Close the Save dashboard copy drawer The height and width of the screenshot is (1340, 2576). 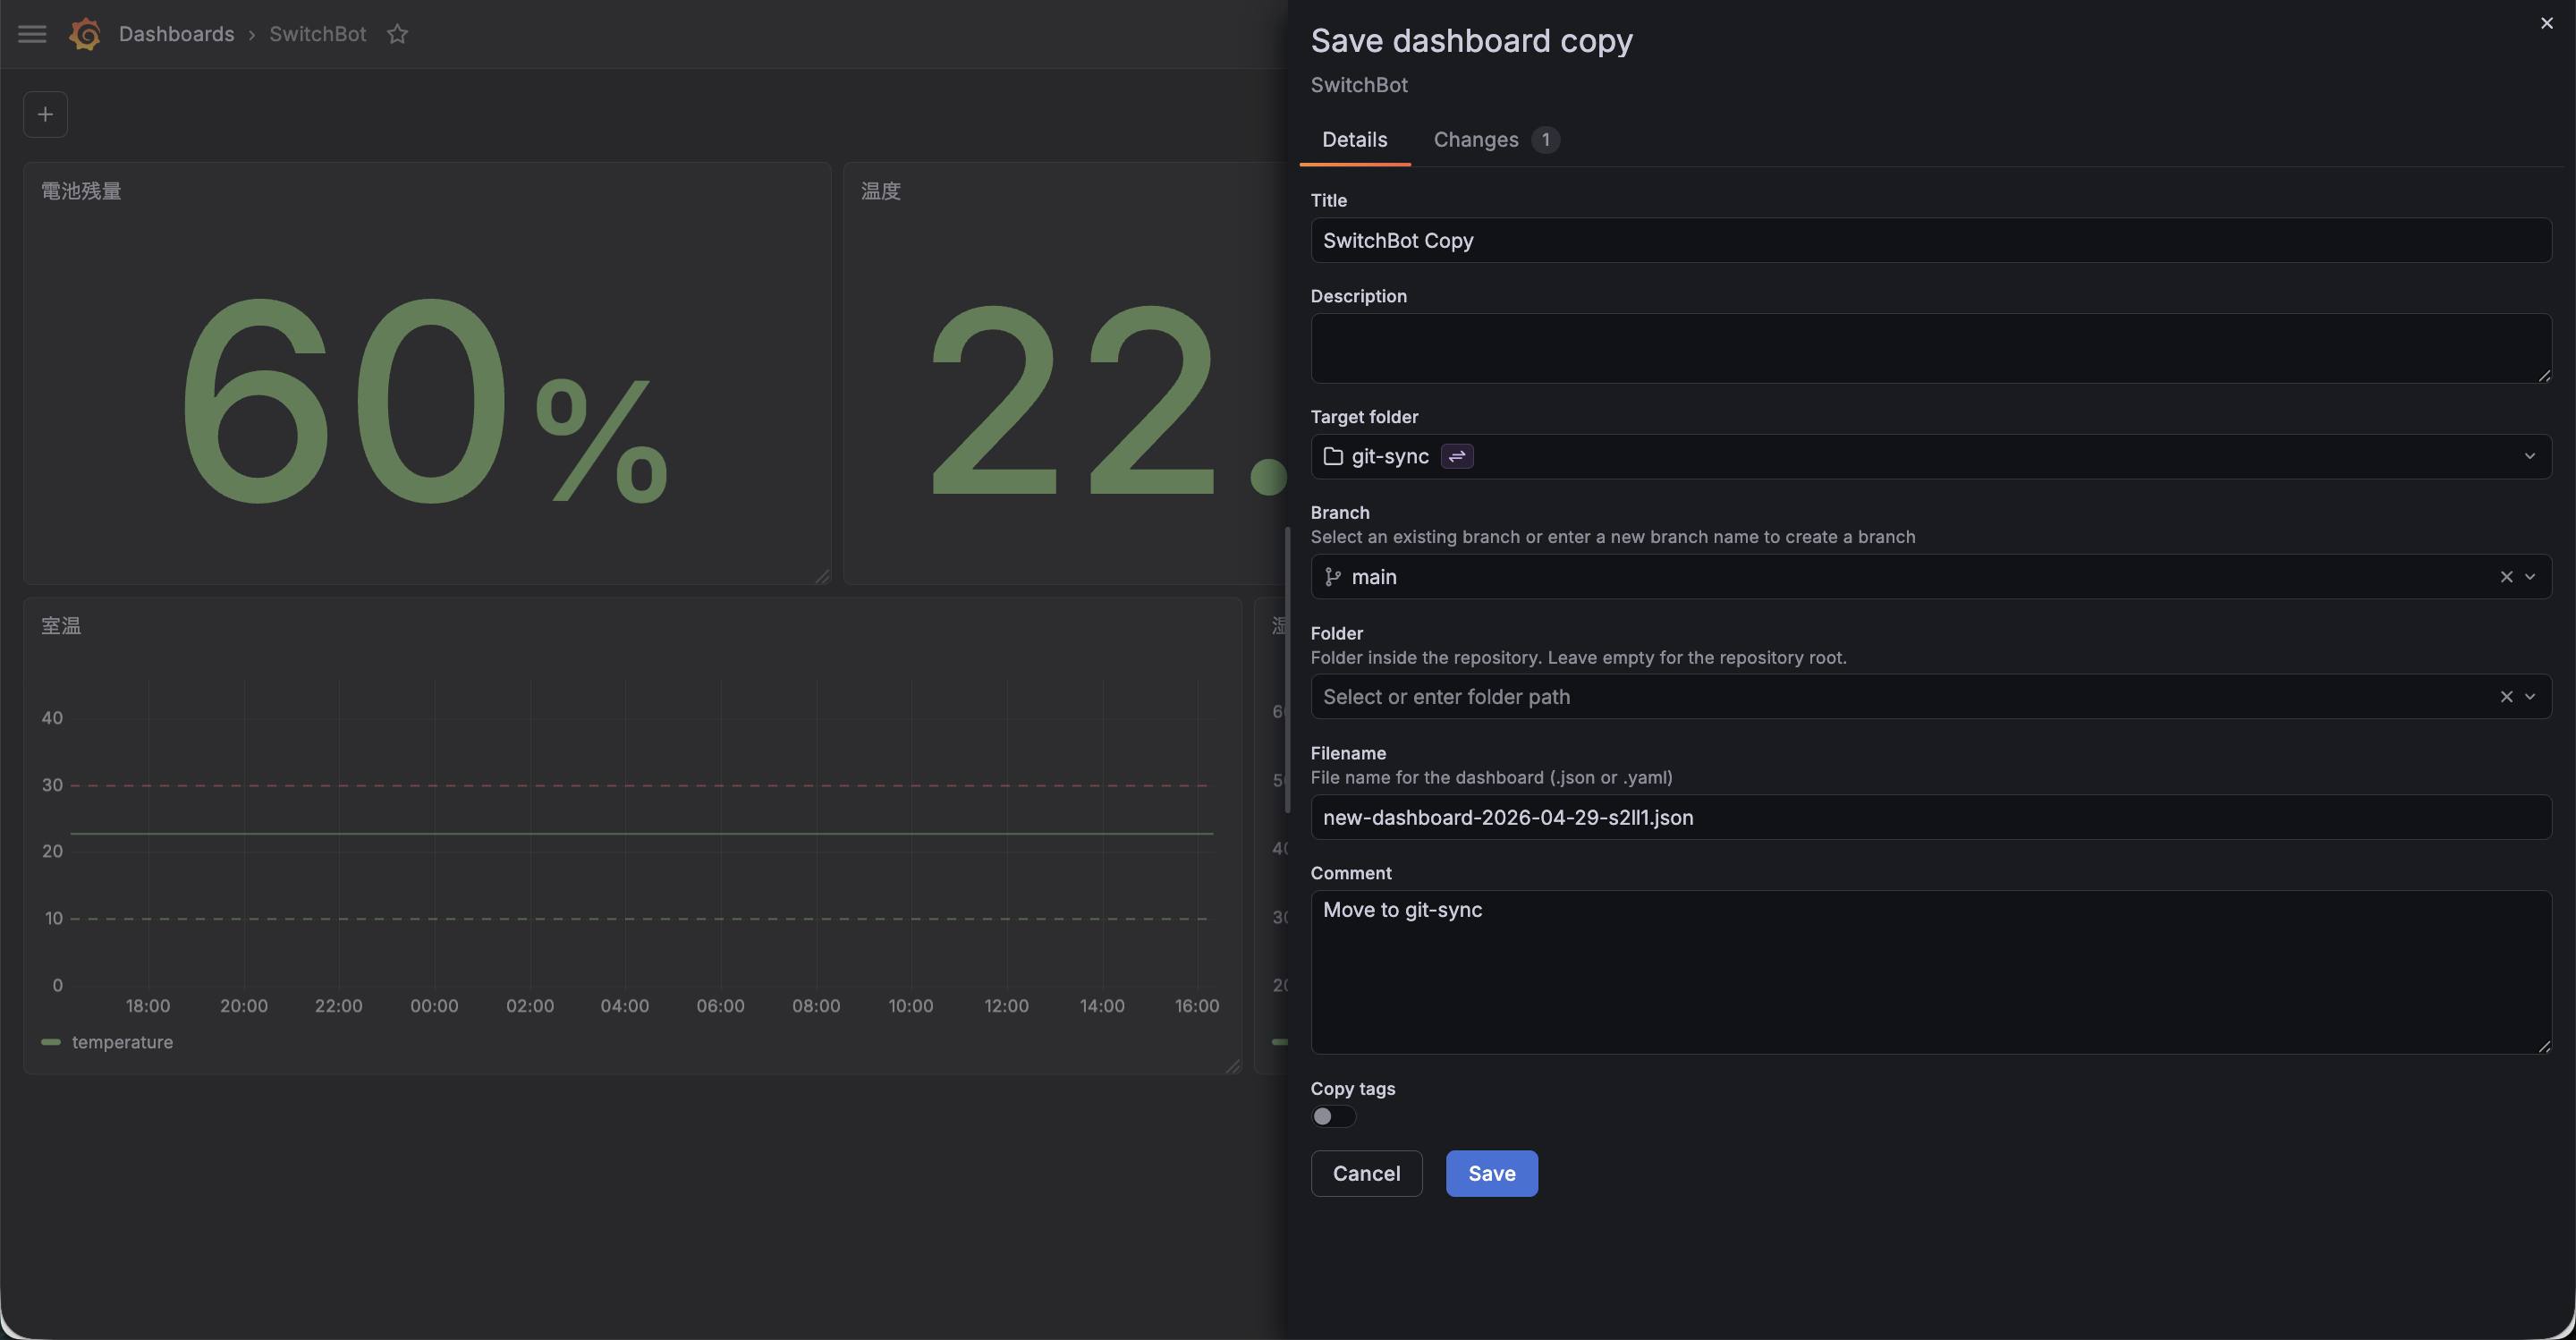2546,23
